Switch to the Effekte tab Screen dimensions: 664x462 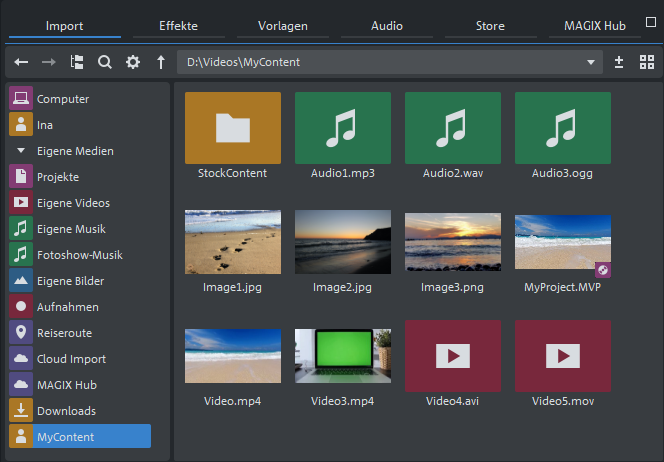point(180,26)
